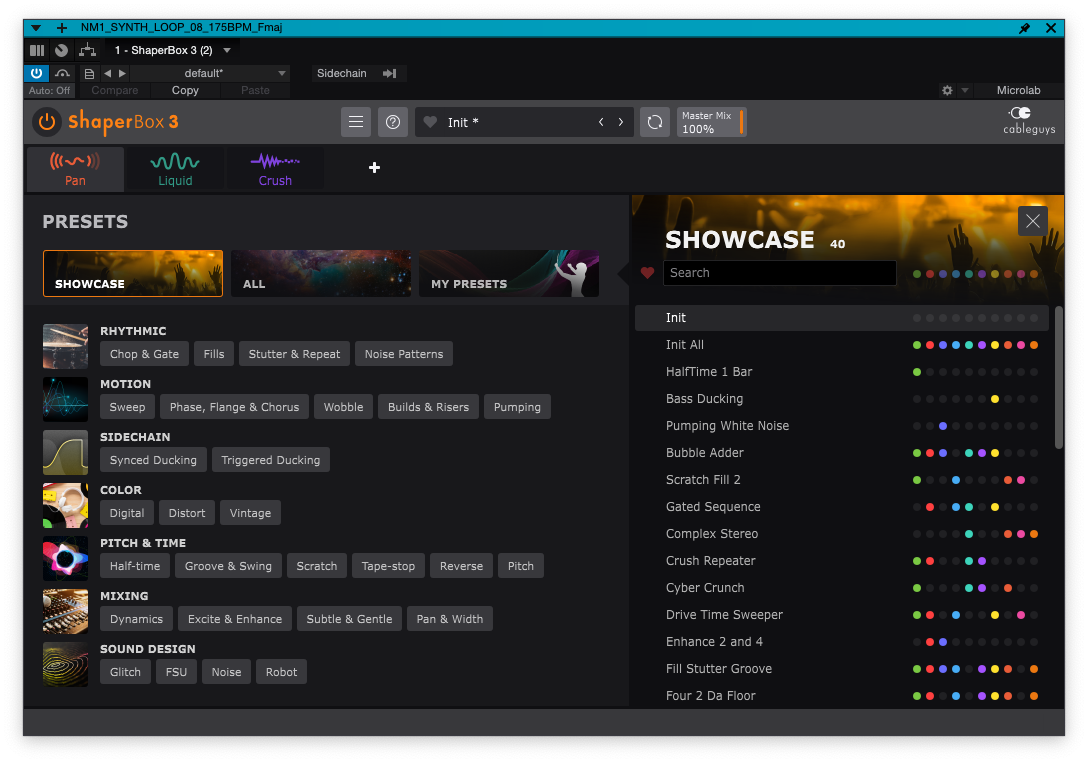Viewport: 1088px width, 763px height.
Task: Select the Tape-stop tag
Action: [388, 566]
